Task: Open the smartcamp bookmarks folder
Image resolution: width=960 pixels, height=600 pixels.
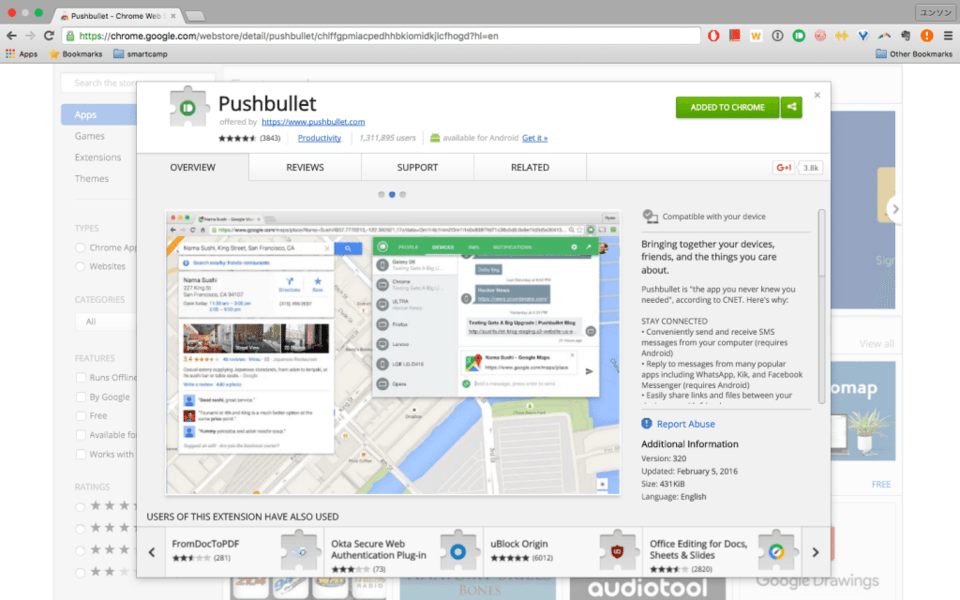Action: [140, 54]
